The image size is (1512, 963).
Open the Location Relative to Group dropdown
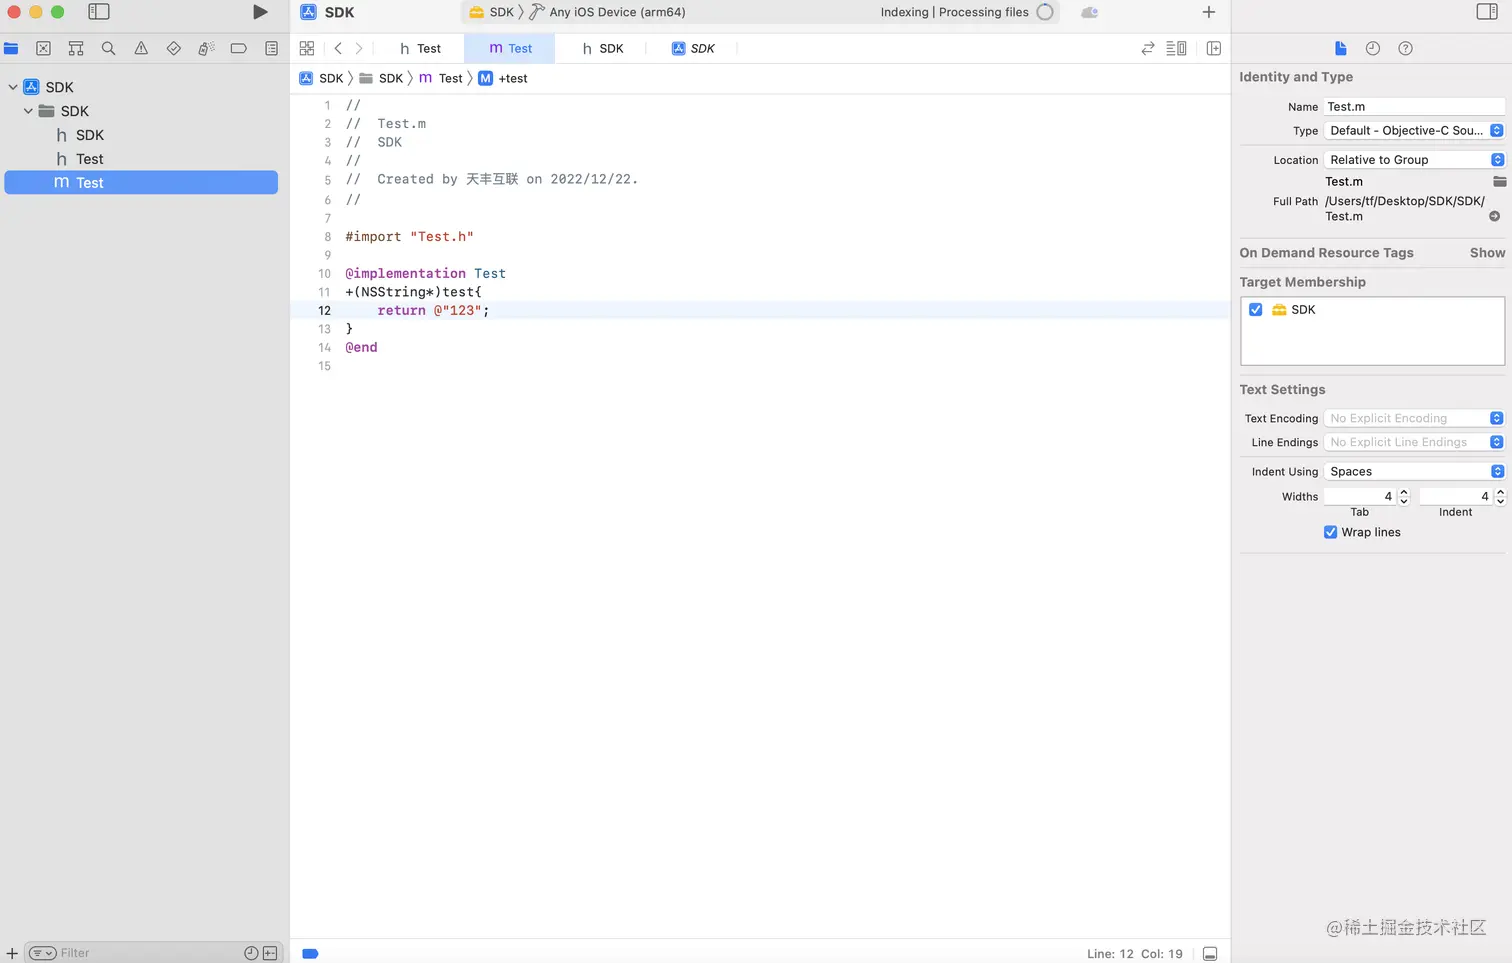point(1414,159)
